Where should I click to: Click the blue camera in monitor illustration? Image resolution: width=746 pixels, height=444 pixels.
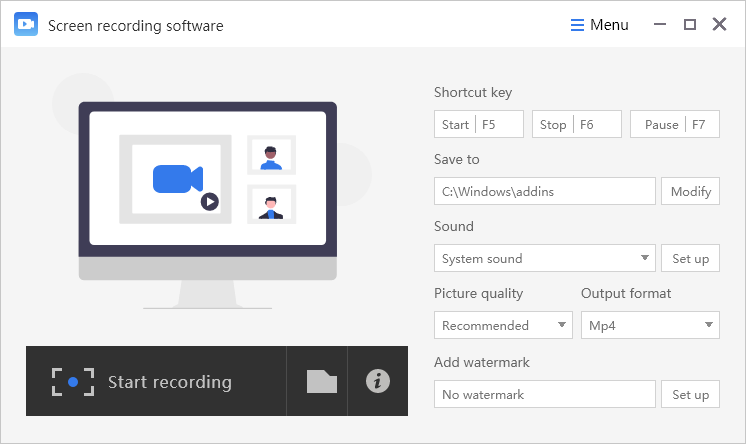click(178, 179)
